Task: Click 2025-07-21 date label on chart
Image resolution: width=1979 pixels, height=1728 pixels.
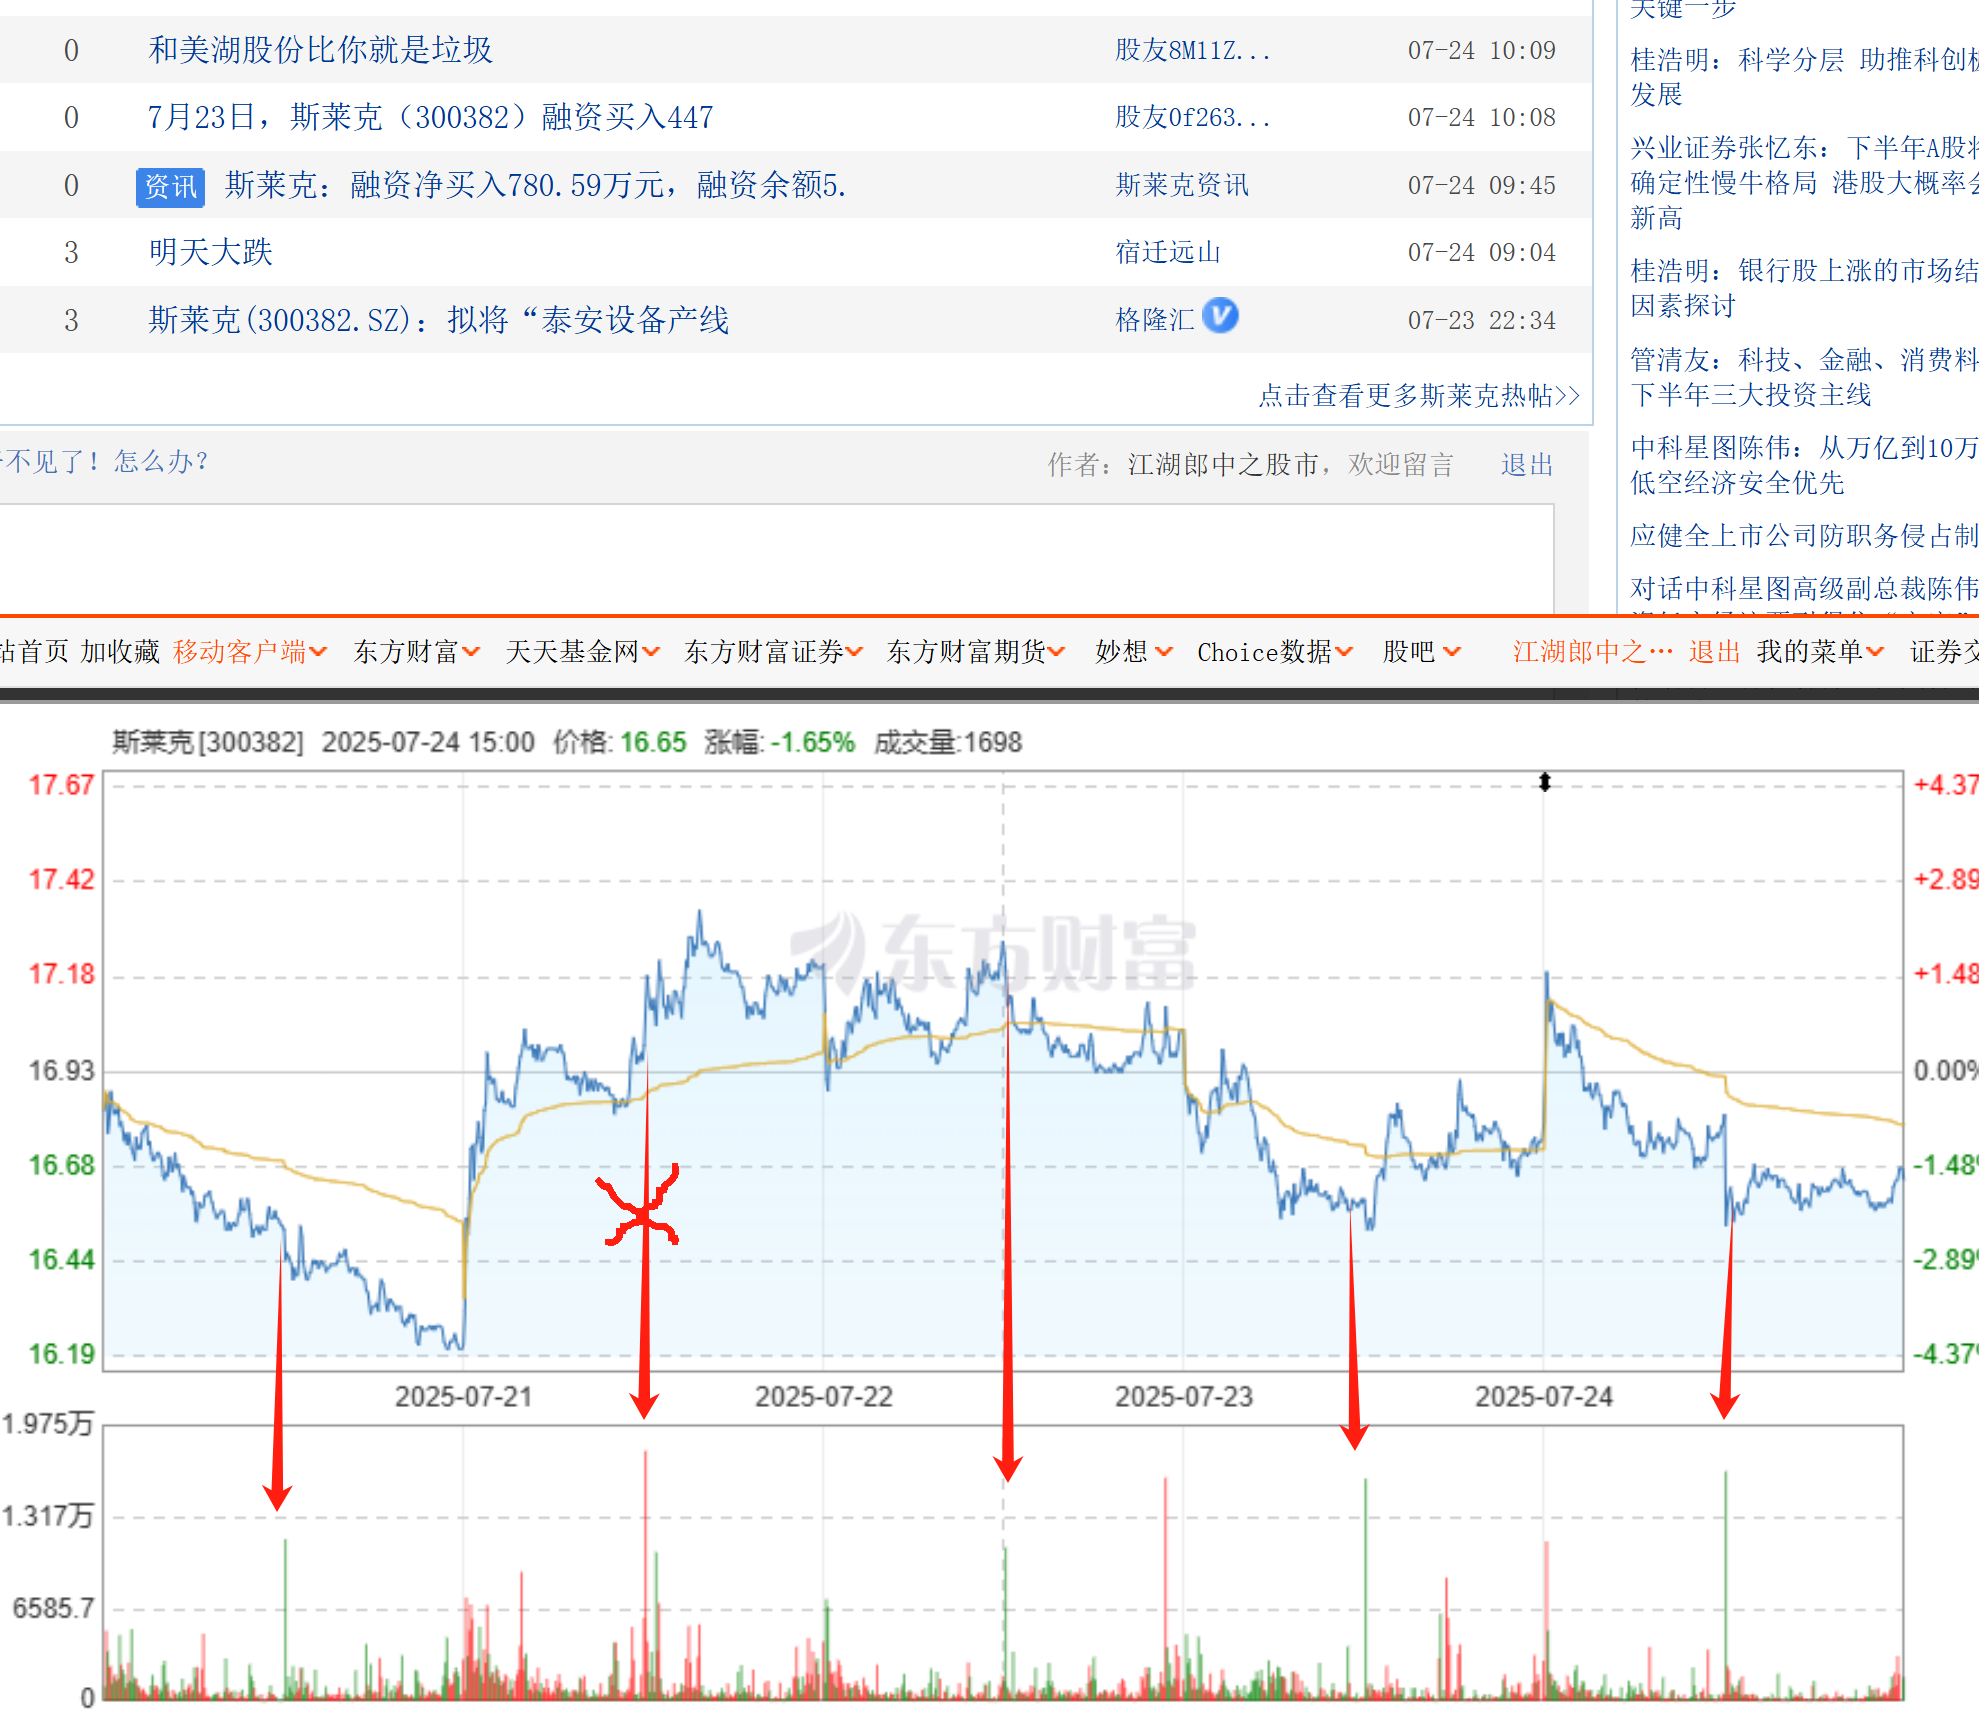Action: (x=463, y=1397)
